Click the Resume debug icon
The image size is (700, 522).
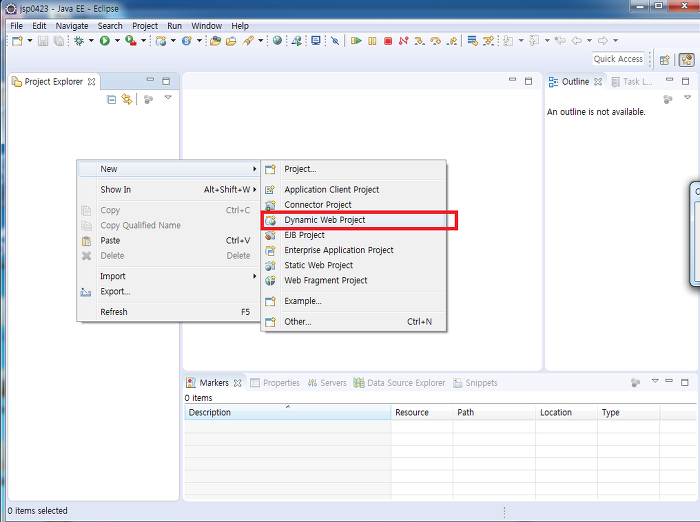pyautogui.click(x=356, y=41)
